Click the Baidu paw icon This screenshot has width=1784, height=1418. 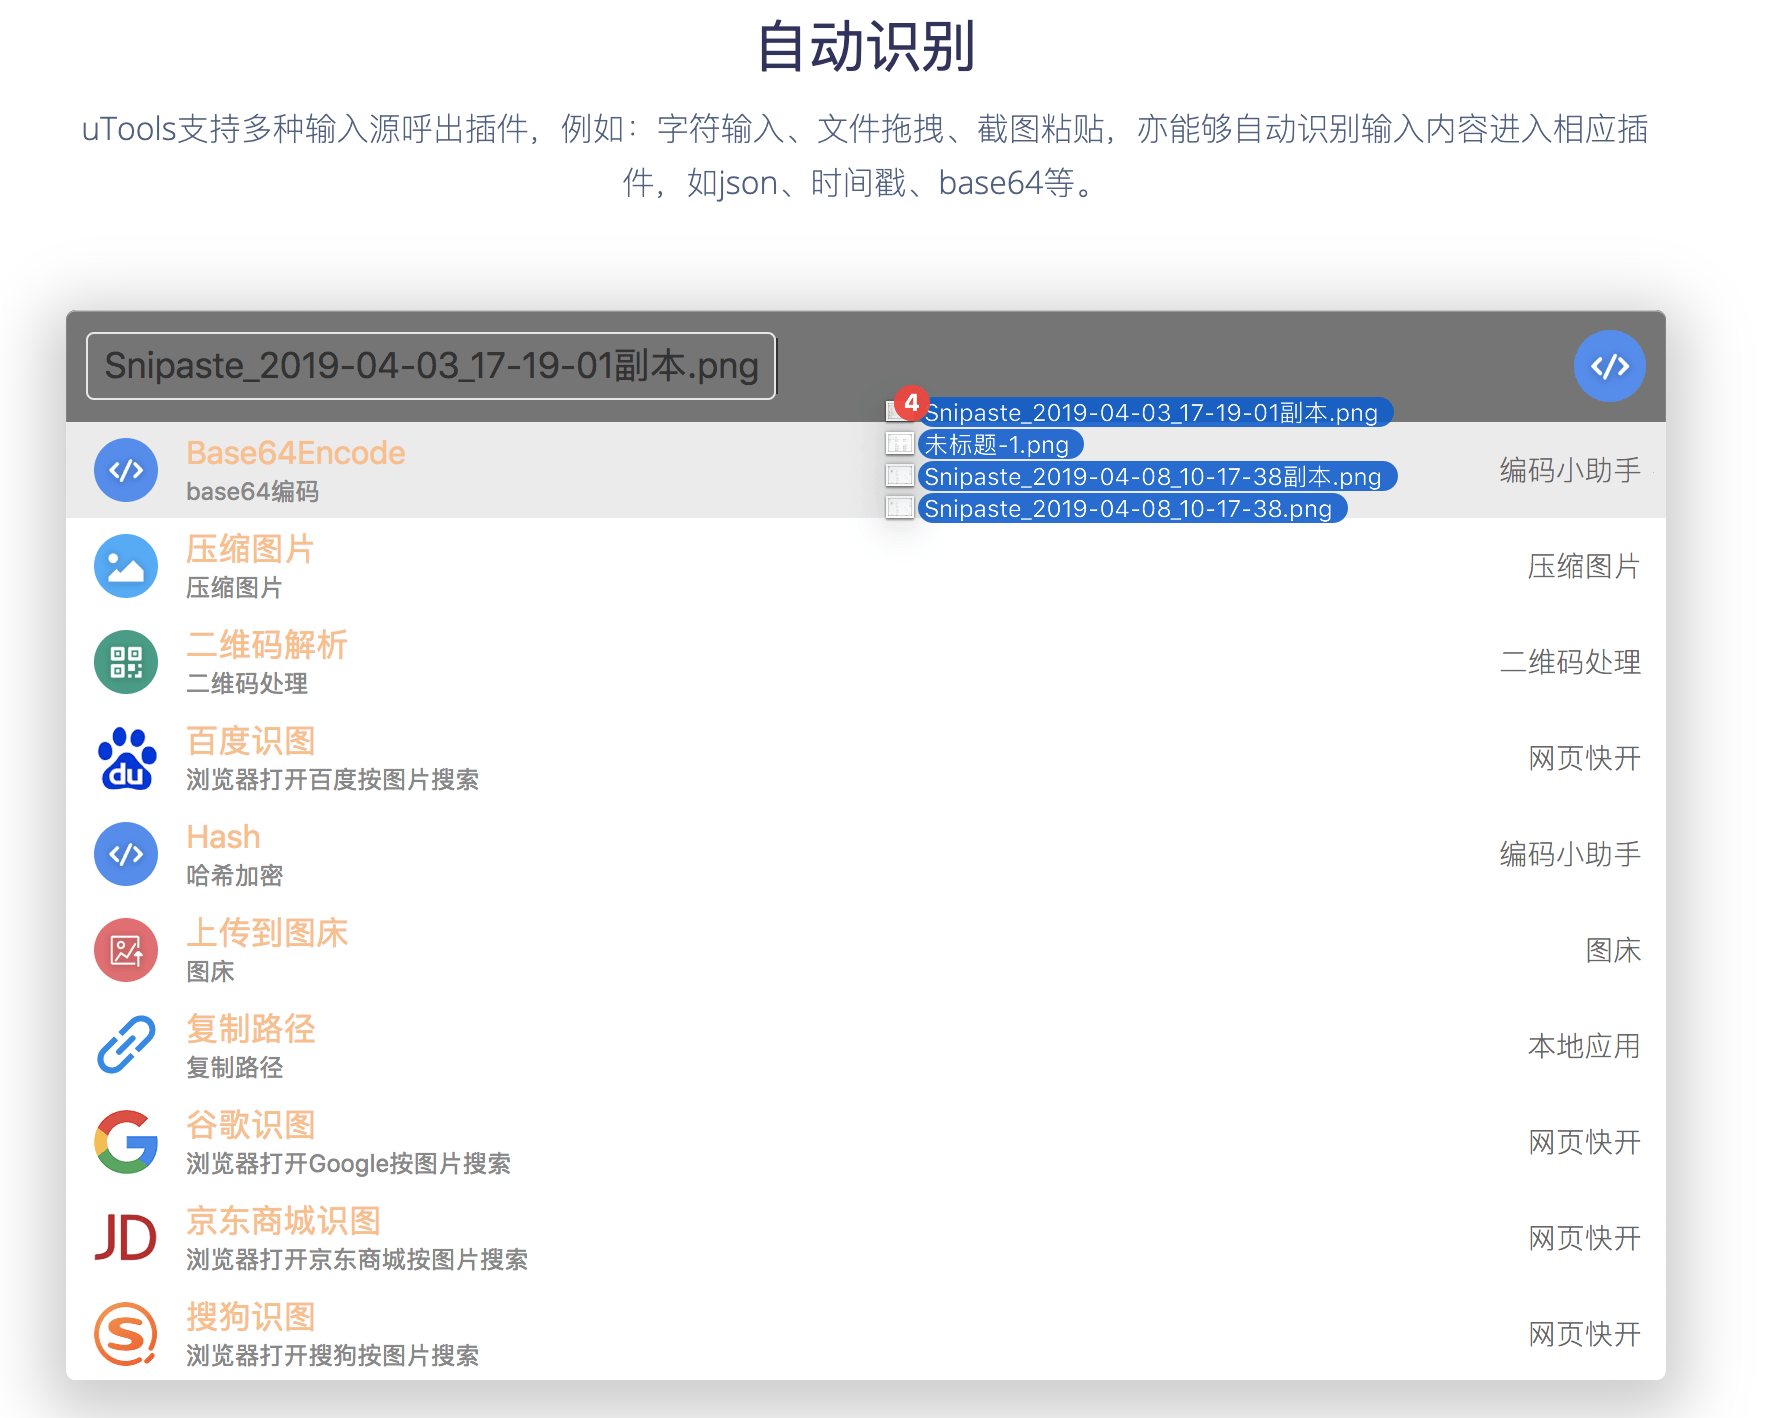click(126, 758)
